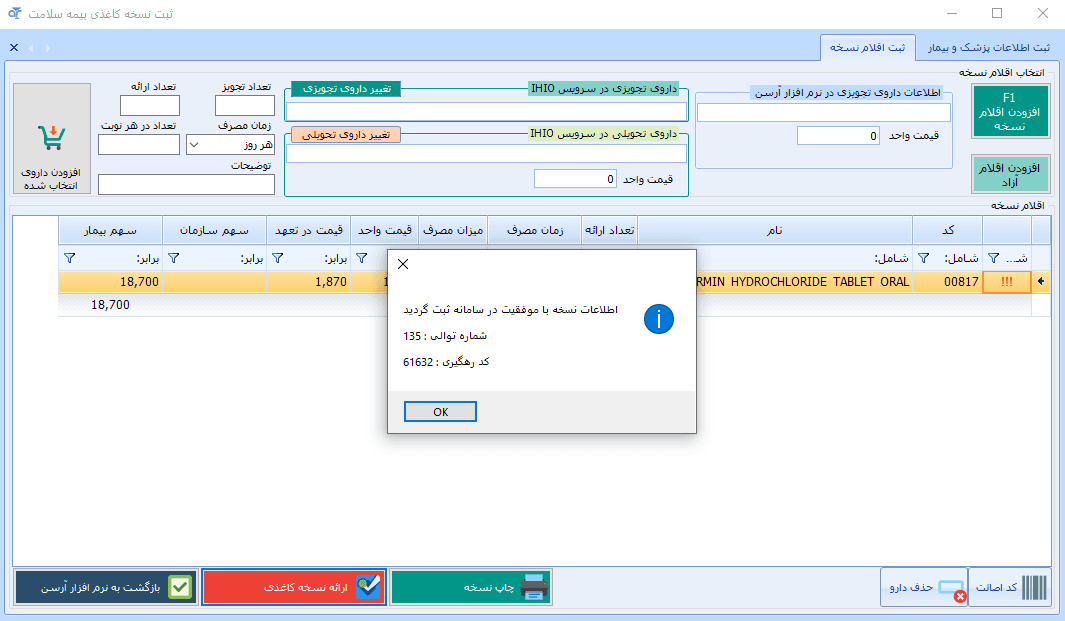Click the row indicator arrow of drug row

pos(1041,281)
